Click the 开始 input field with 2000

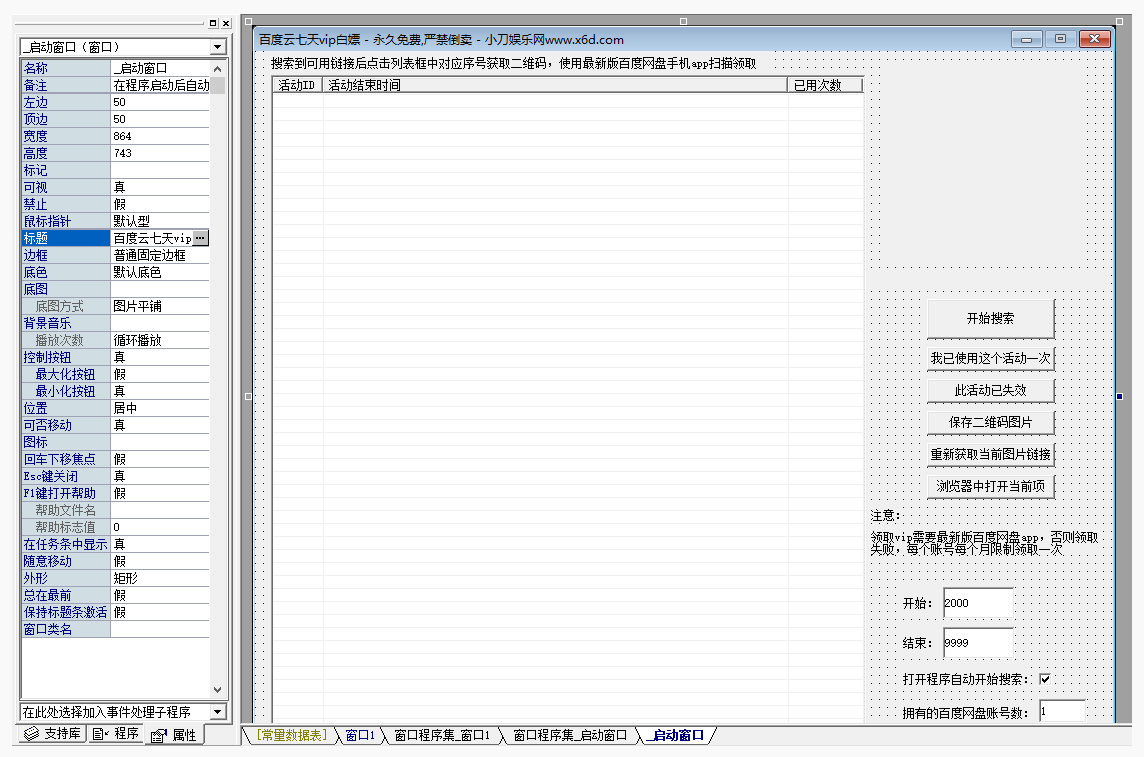pos(977,603)
